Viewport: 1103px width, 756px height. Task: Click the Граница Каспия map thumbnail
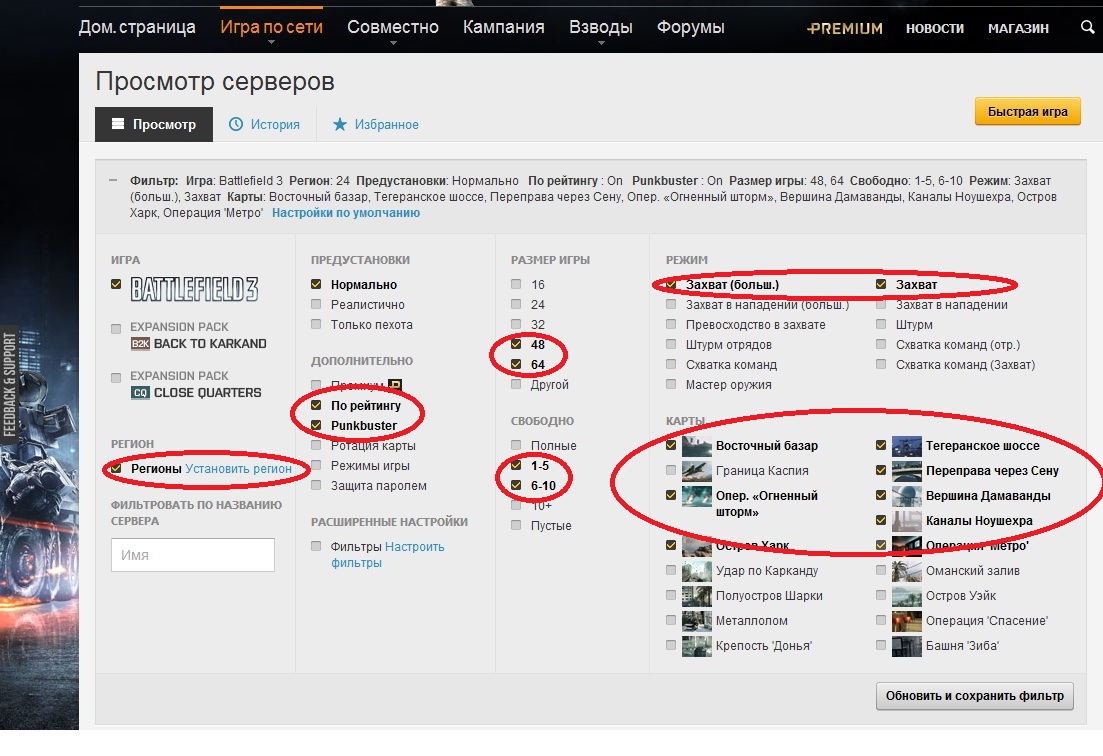tap(696, 470)
